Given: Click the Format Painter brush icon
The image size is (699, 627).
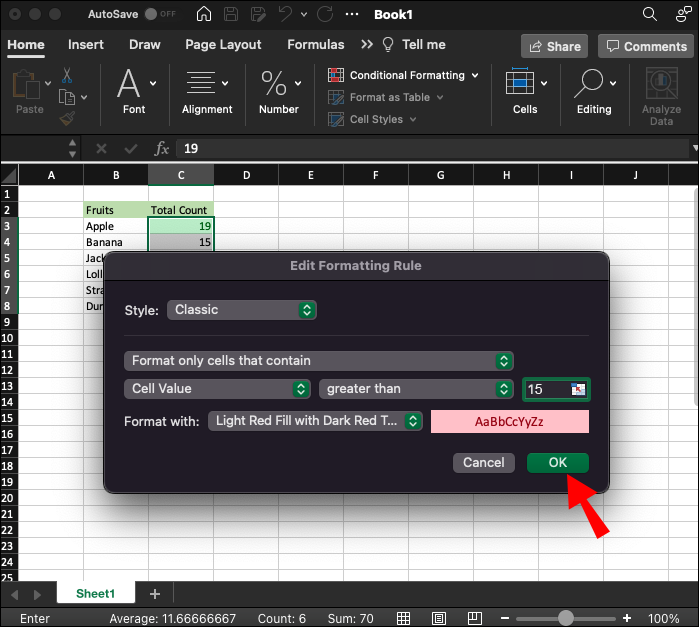Looking at the screenshot, I should (67, 119).
